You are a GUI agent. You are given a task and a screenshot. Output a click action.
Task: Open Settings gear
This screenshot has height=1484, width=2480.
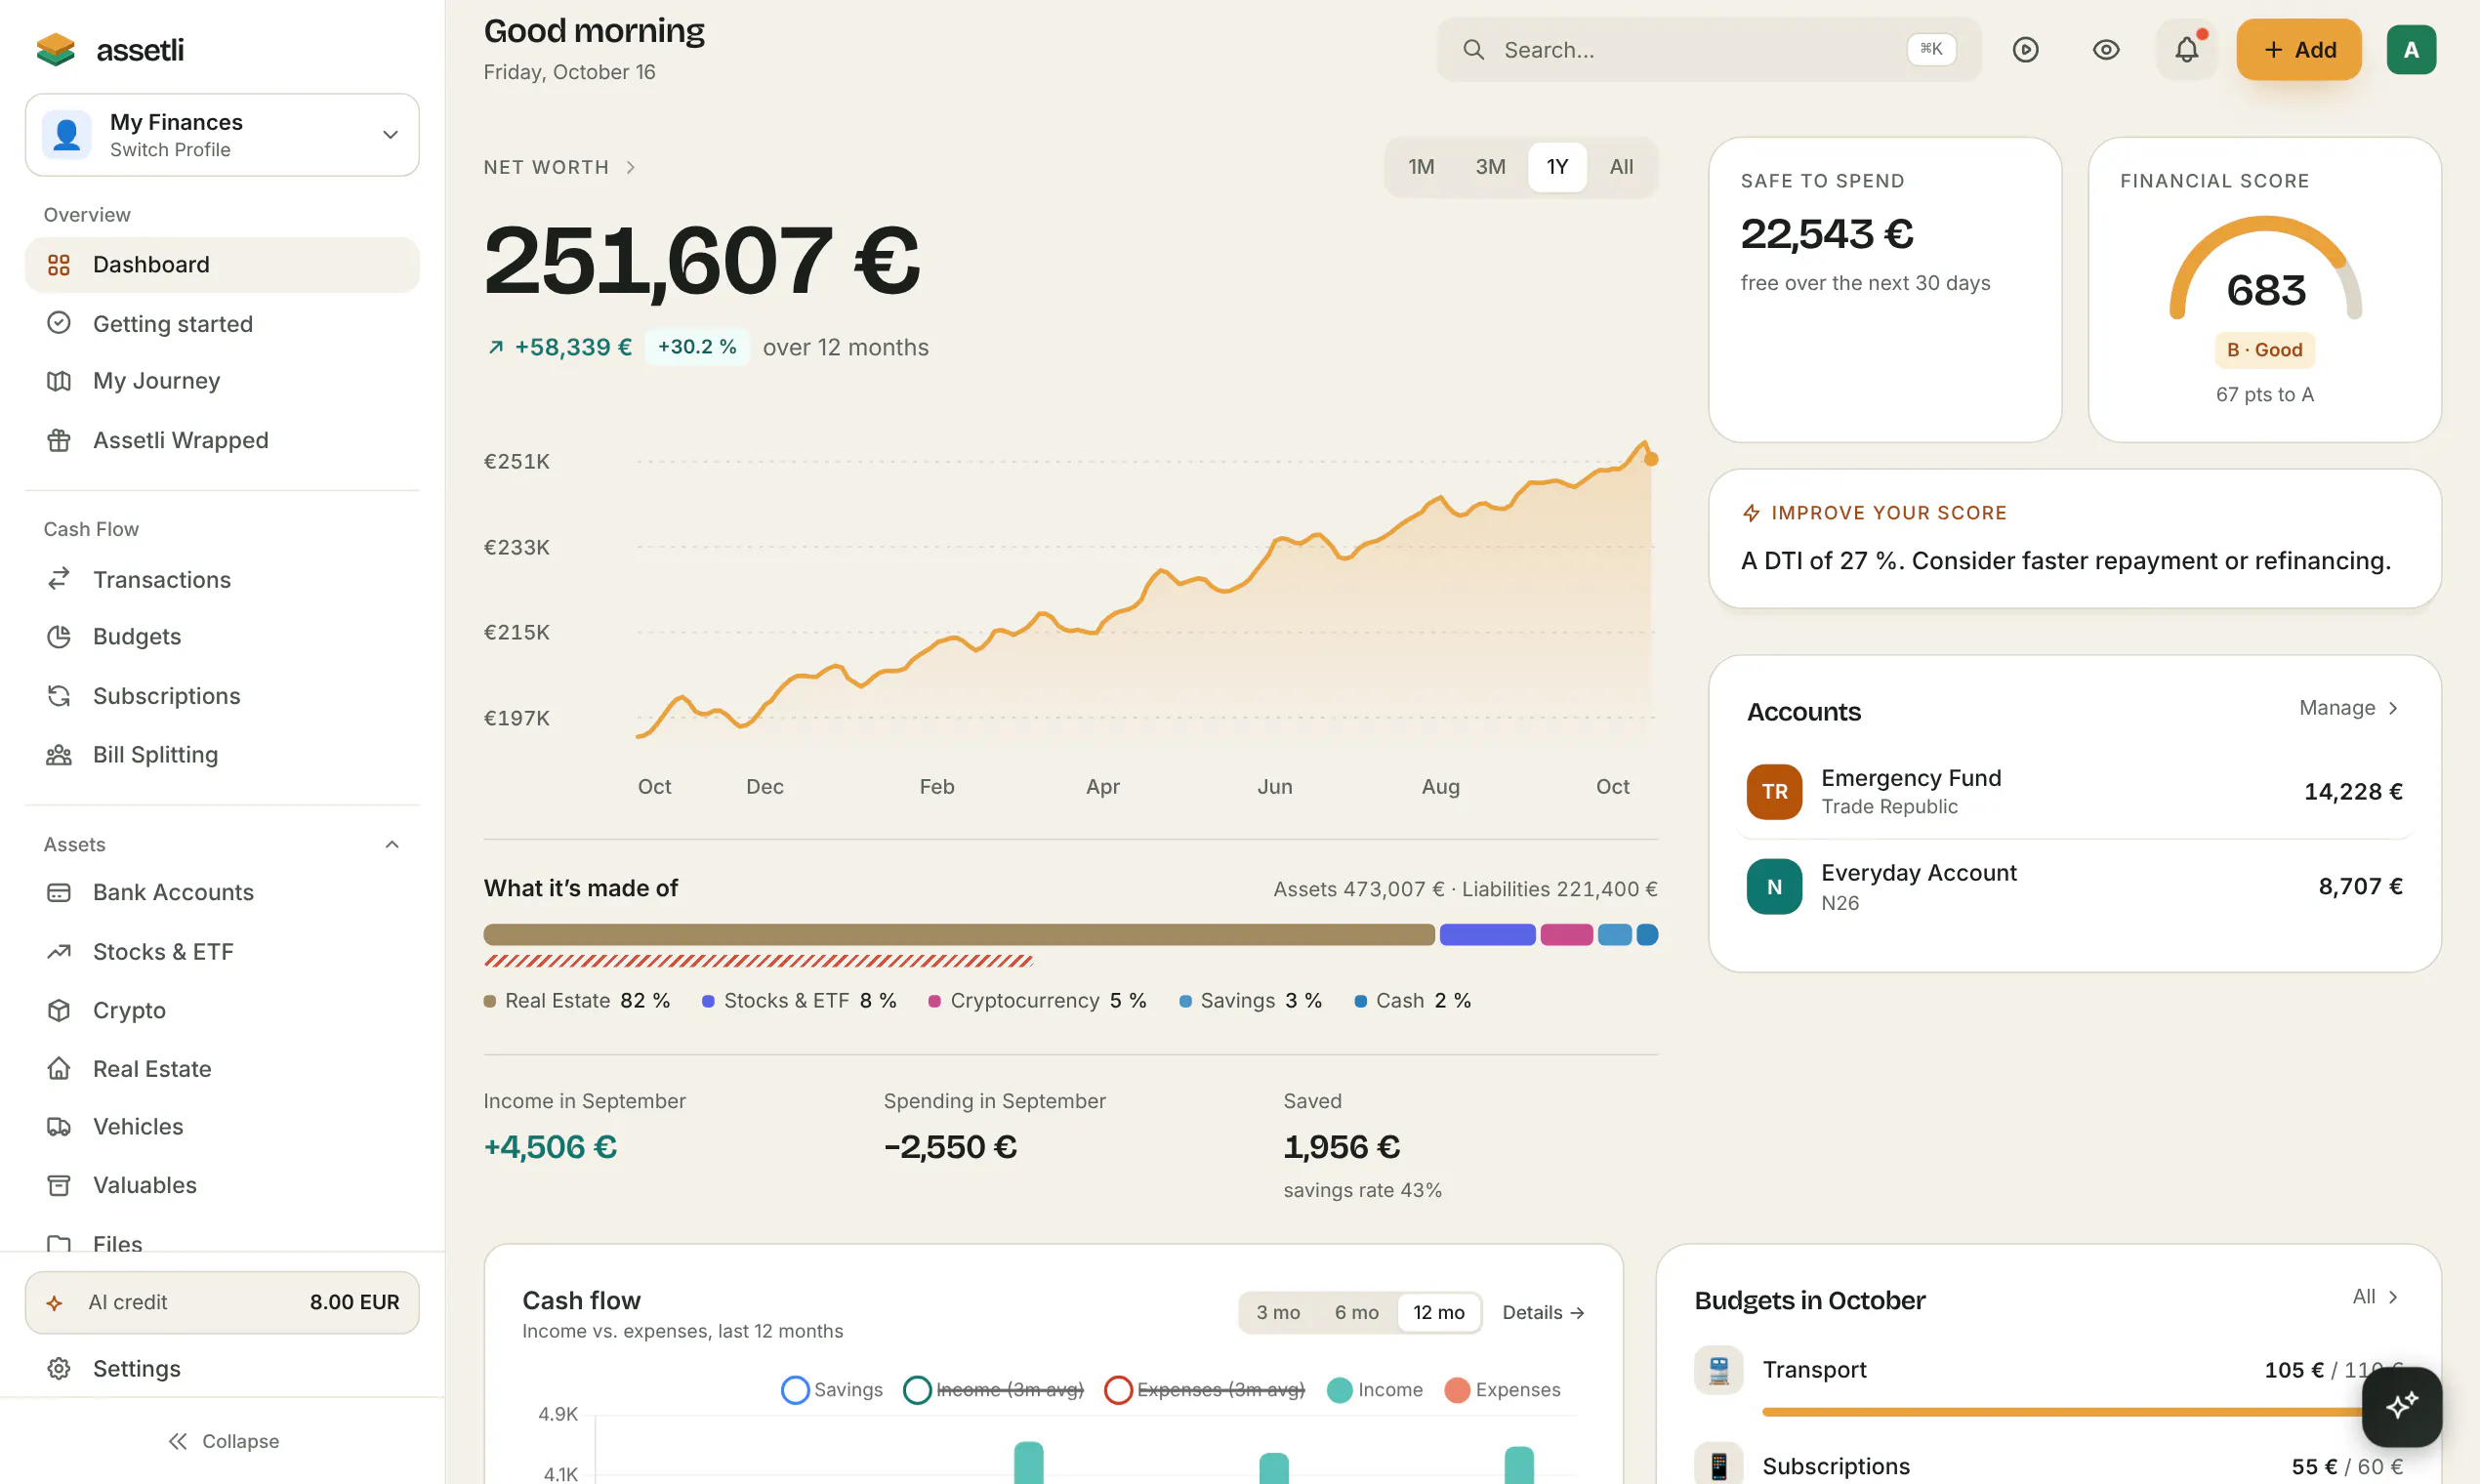(222, 1369)
